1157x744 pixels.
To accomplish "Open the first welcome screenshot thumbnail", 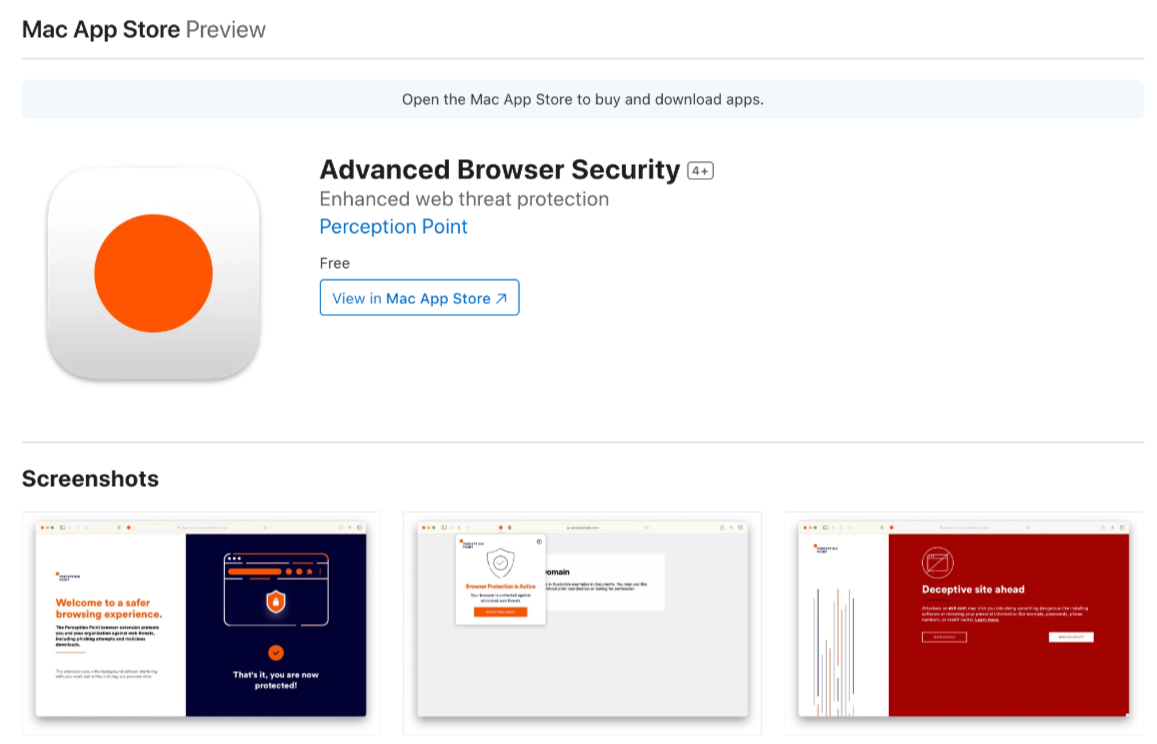I will pyautogui.click(x=201, y=619).
